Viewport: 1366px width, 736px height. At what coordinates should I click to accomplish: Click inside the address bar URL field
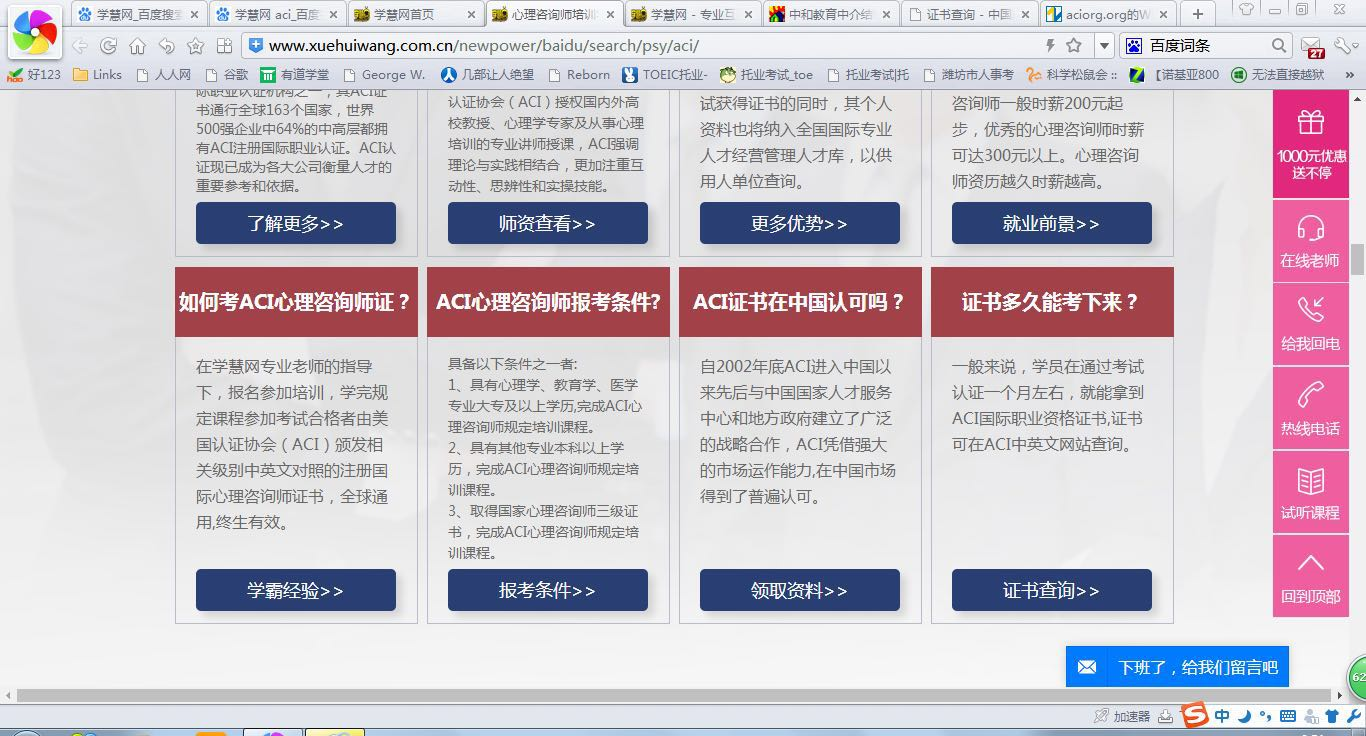tap(600, 45)
